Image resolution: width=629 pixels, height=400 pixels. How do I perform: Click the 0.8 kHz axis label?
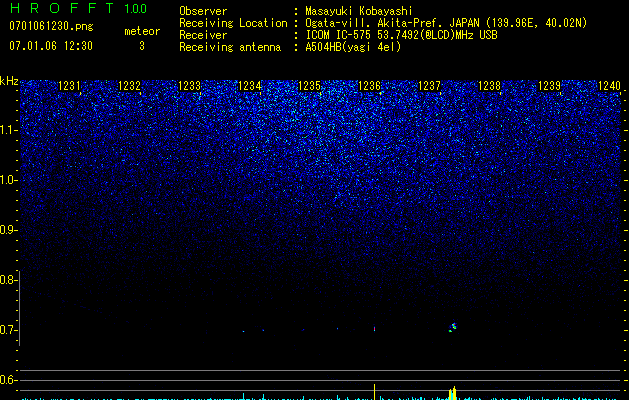pos(7,280)
